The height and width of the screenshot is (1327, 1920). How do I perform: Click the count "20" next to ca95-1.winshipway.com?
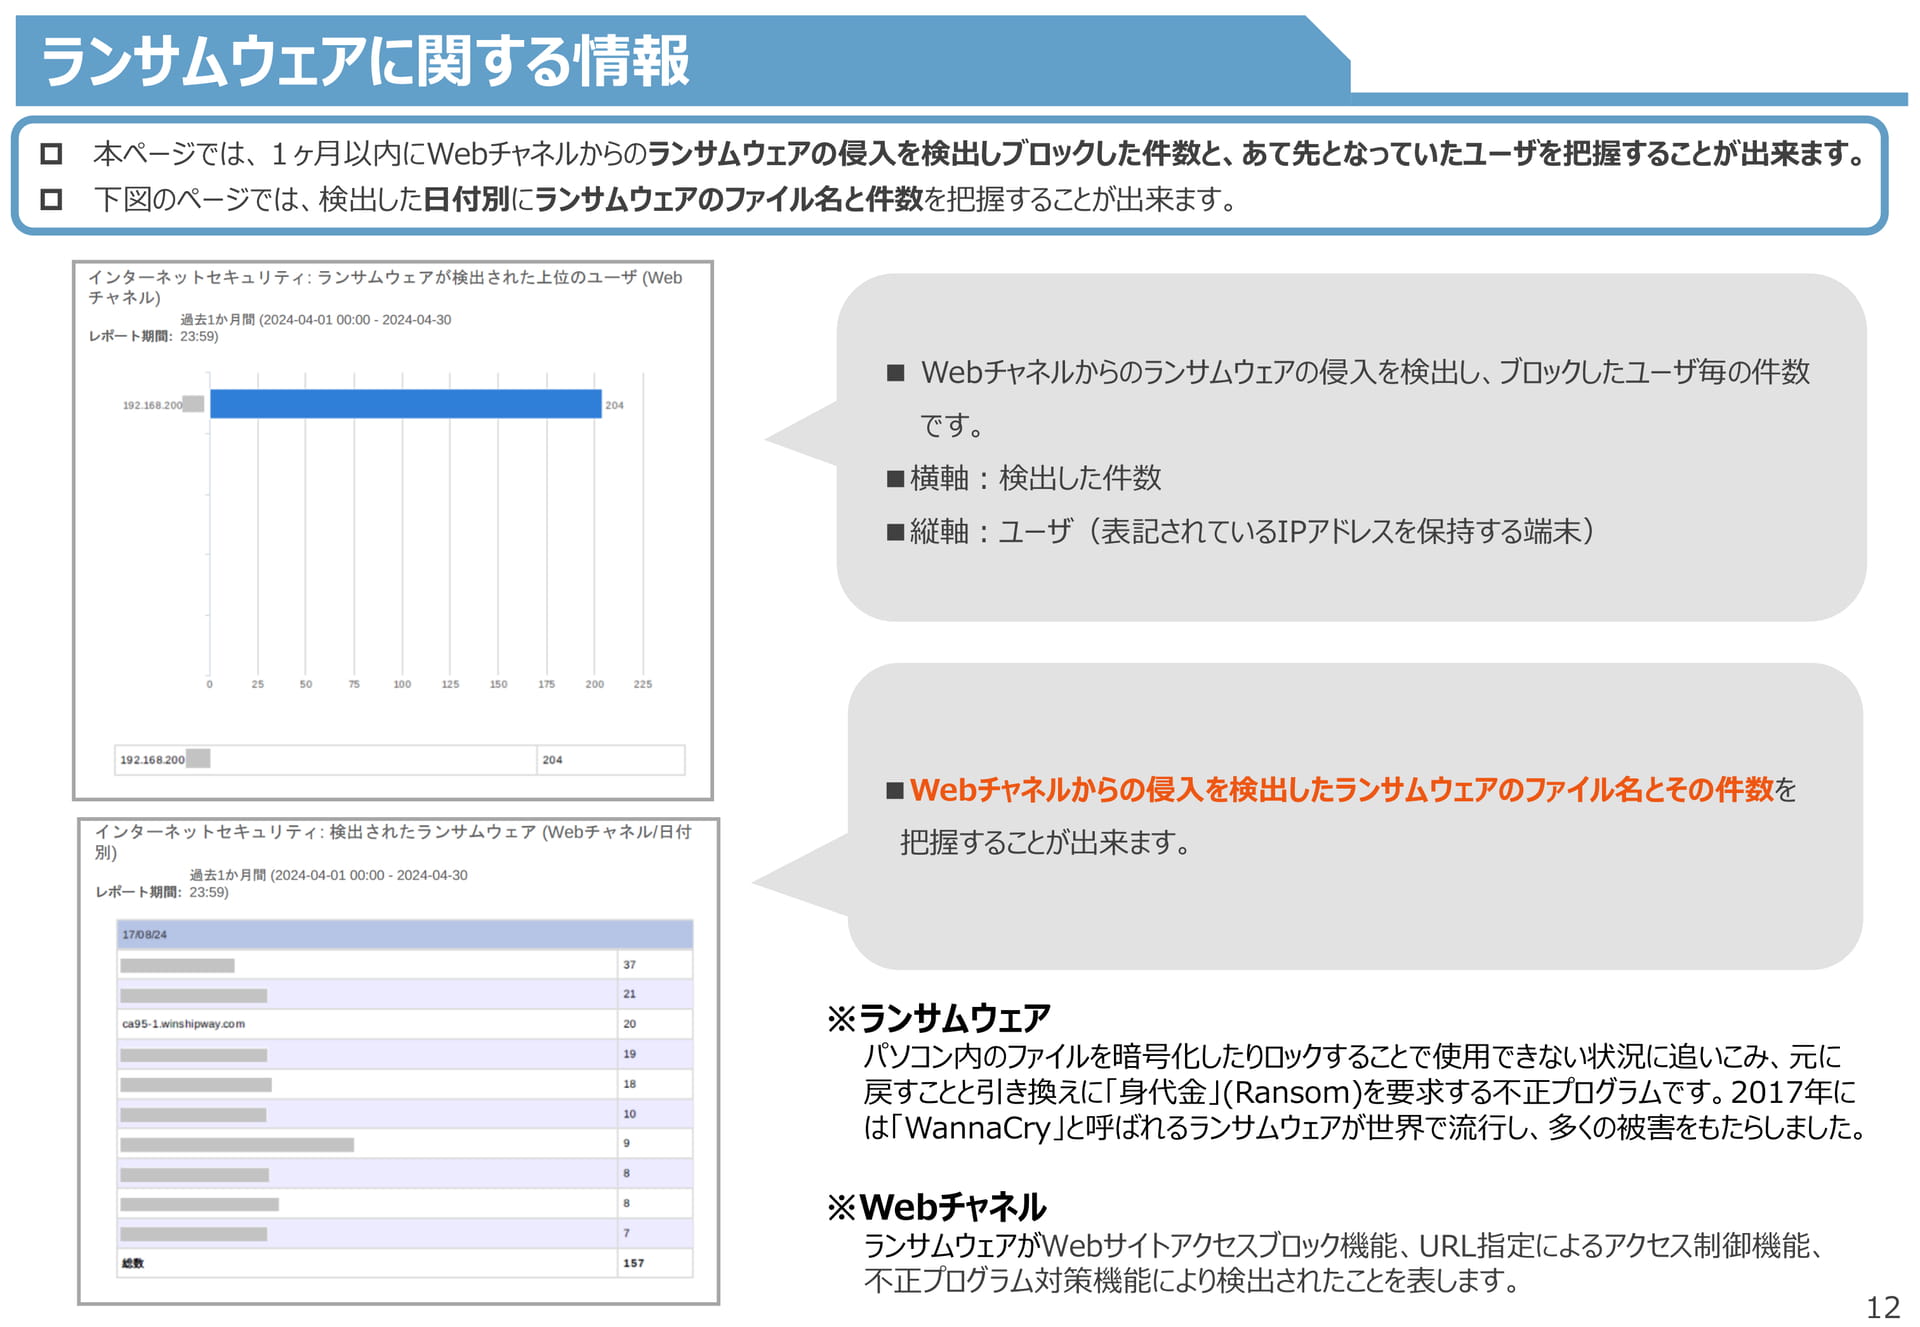(x=629, y=1024)
